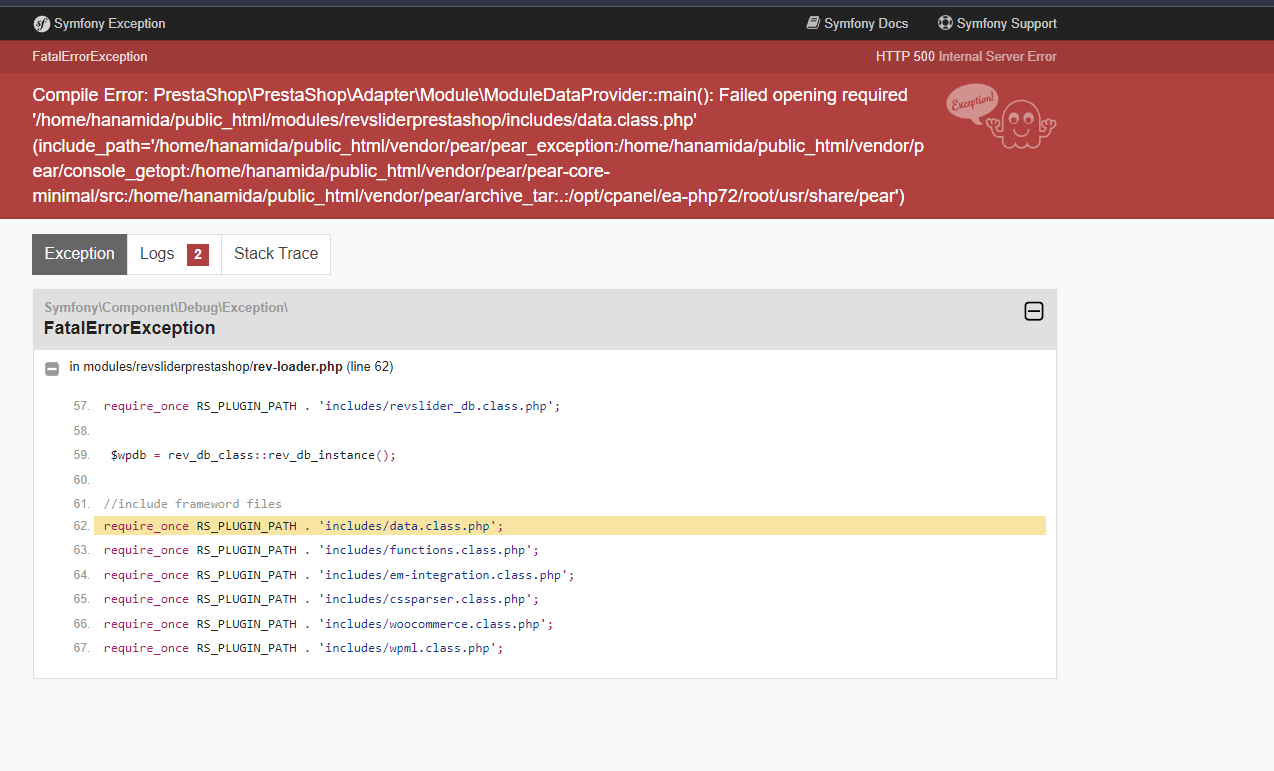This screenshot has height=771, width=1274.
Task: Collapse the FatalErrorException block
Action: [x=1034, y=312]
